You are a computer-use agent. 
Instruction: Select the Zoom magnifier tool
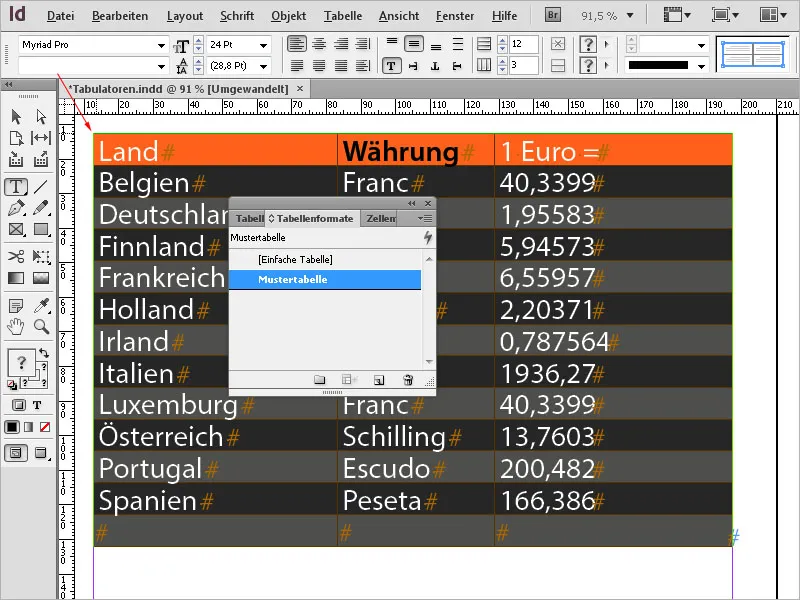41,327
